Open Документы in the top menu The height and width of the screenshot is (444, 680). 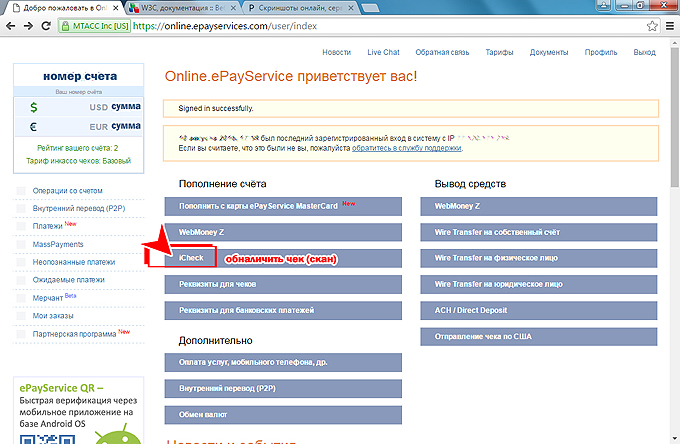[549, 52]
